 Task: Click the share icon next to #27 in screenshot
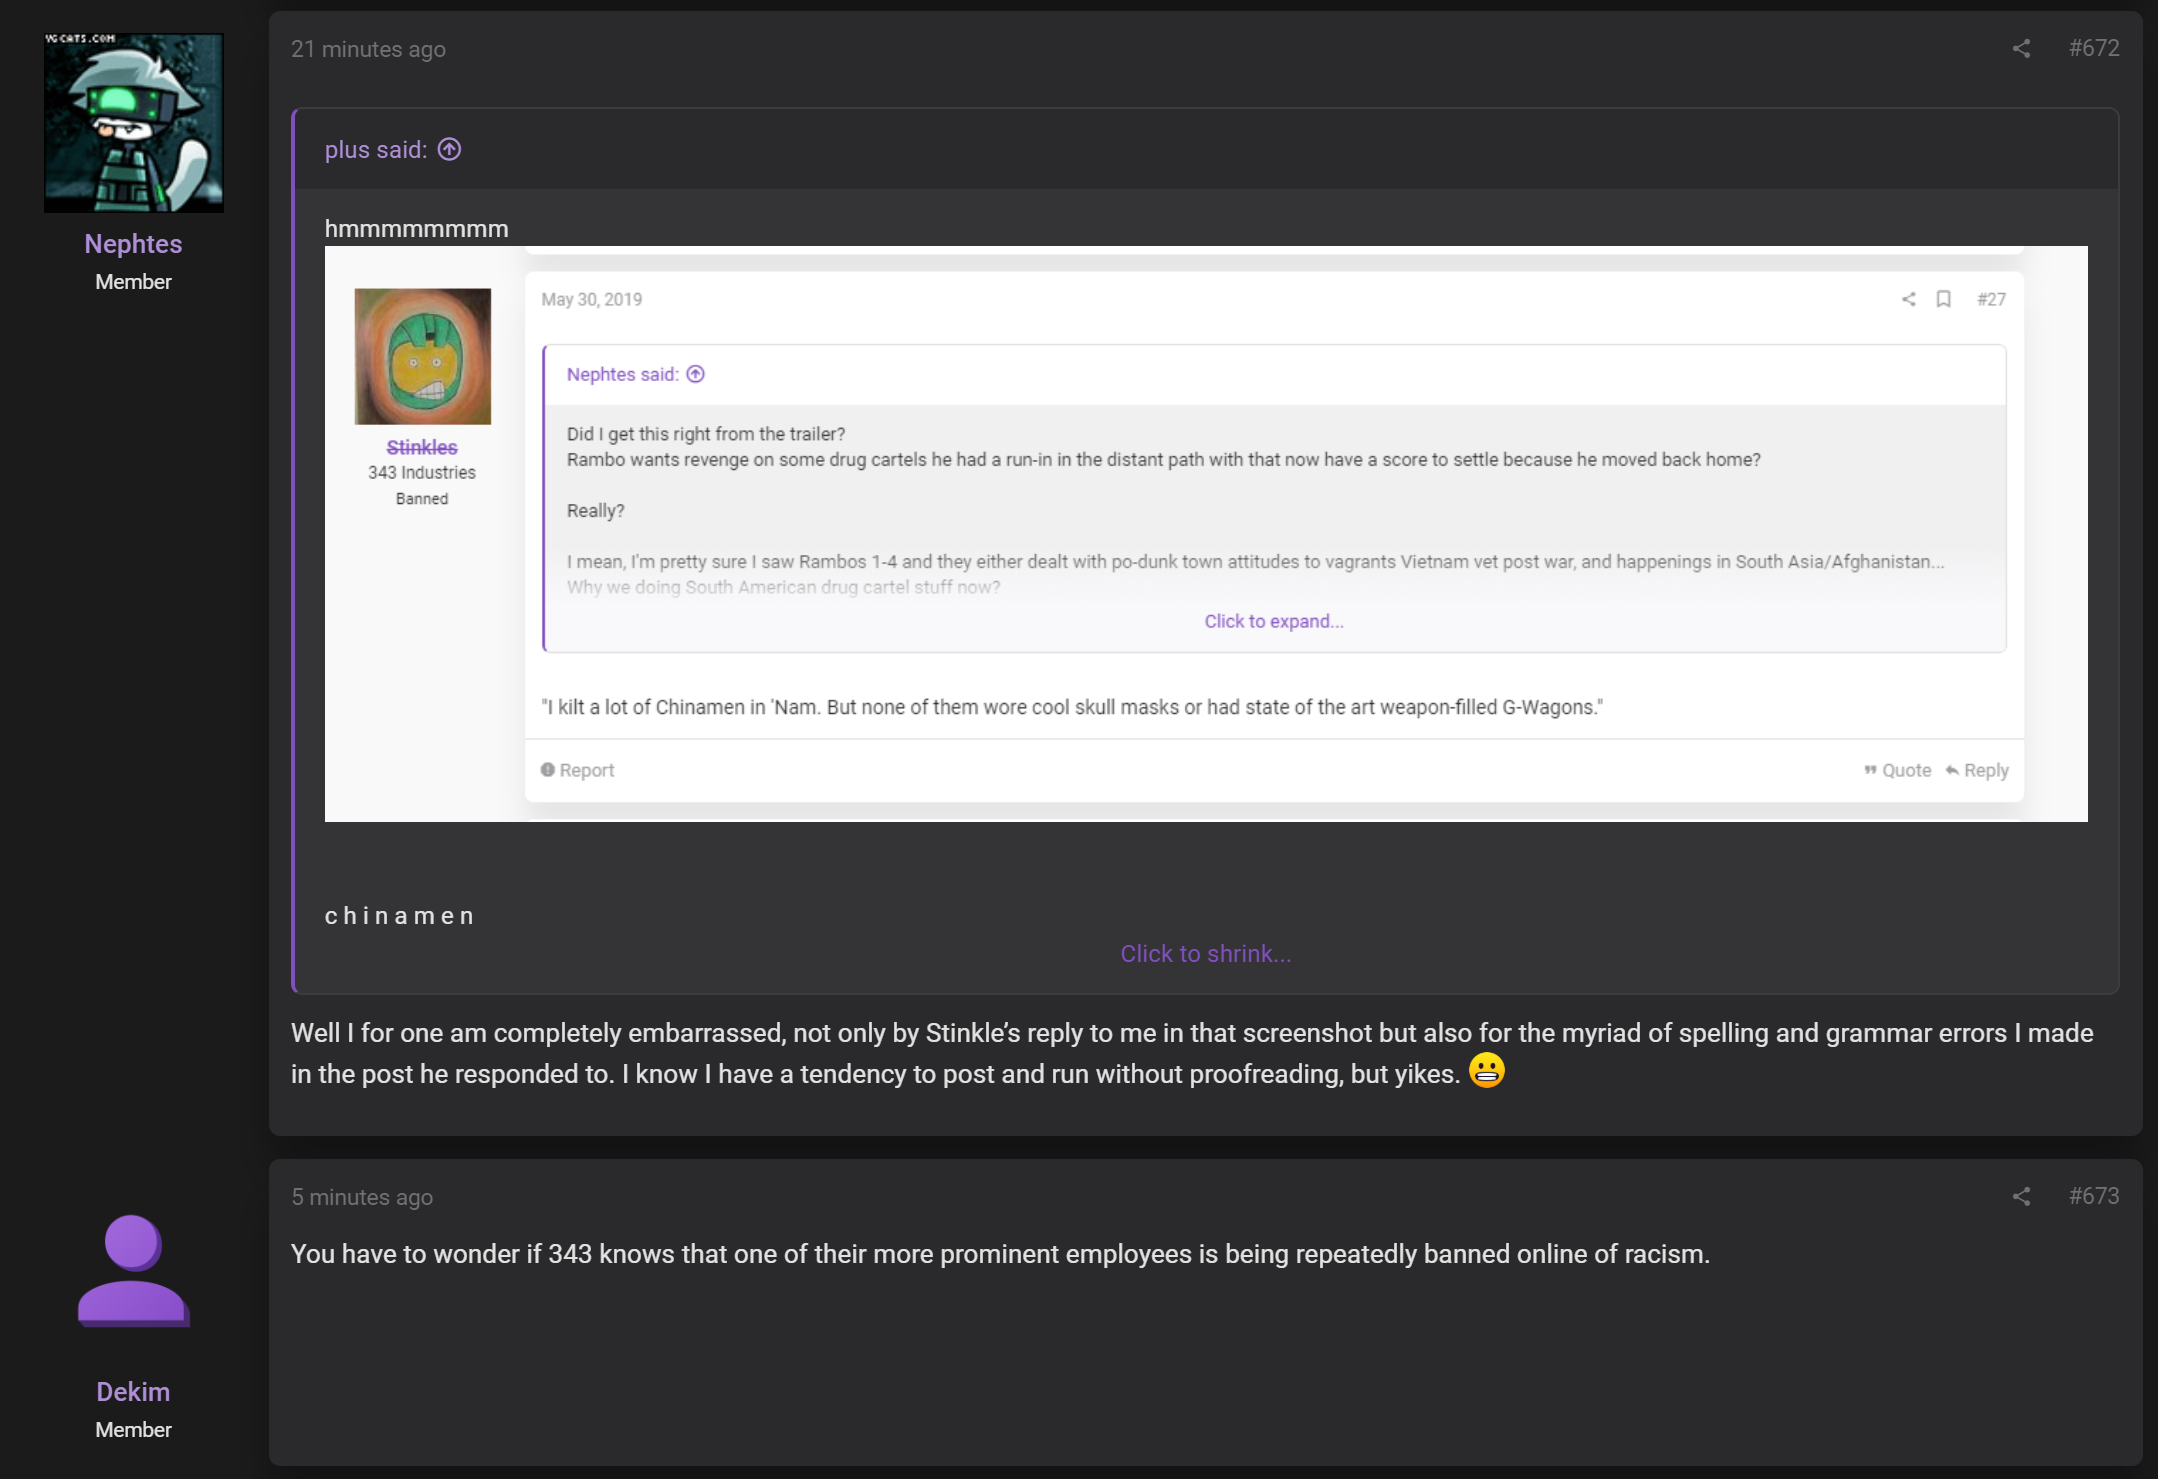click(x=1909, y=299)
